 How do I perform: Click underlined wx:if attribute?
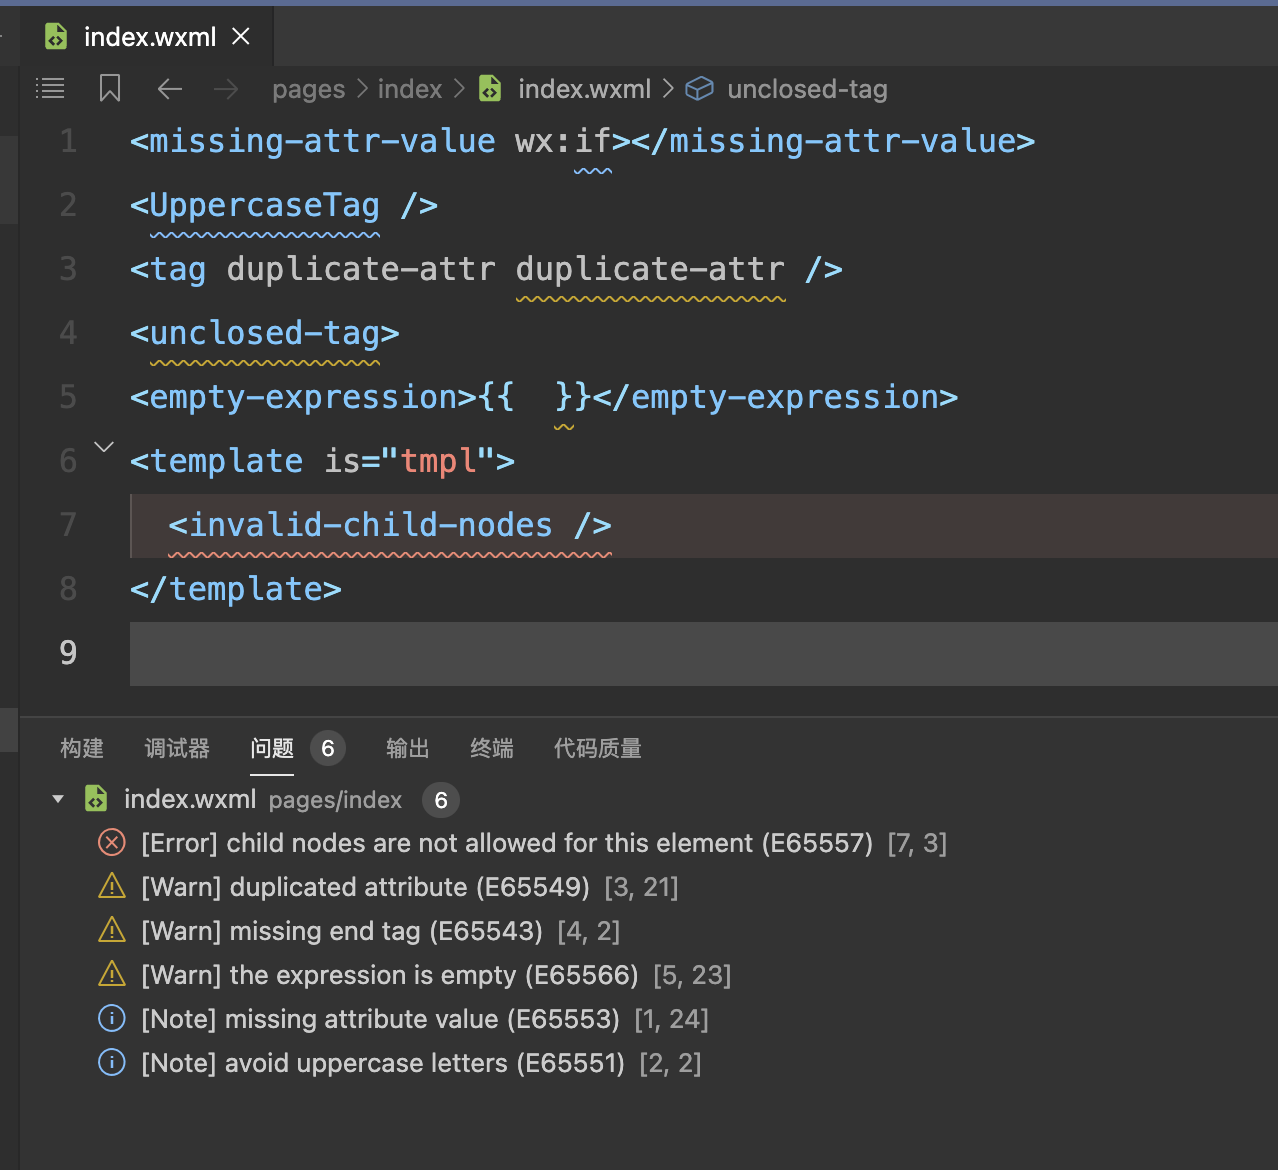coord(563,141)
